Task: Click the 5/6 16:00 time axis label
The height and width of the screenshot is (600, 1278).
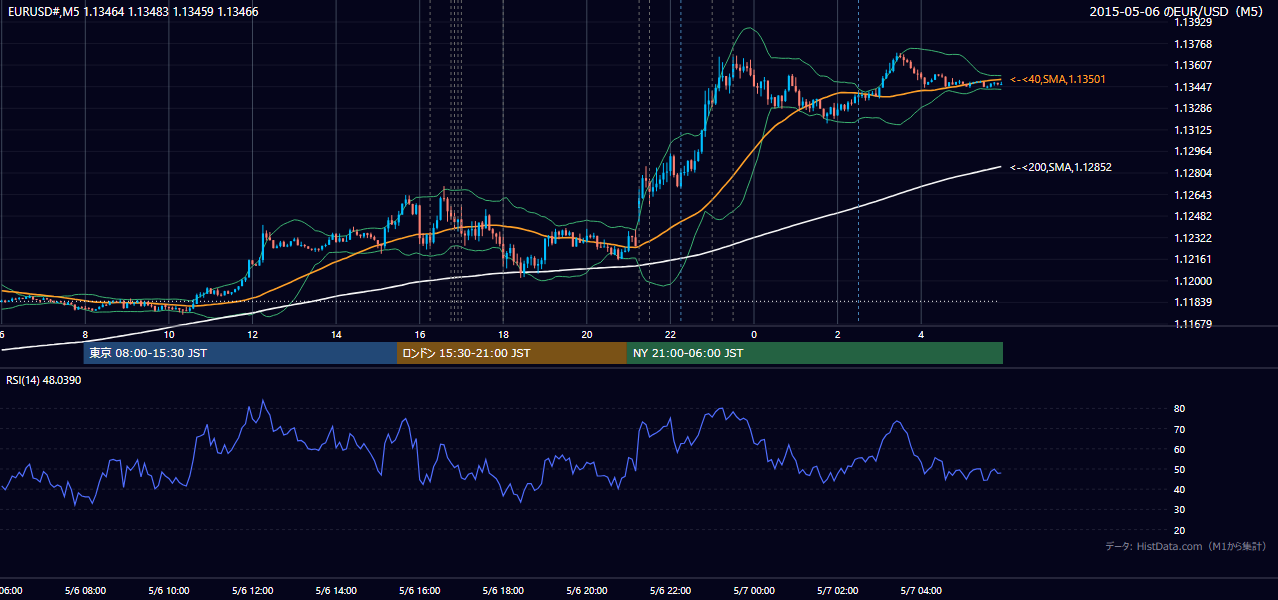Action: pyautogui.click(x=420, y=591)
